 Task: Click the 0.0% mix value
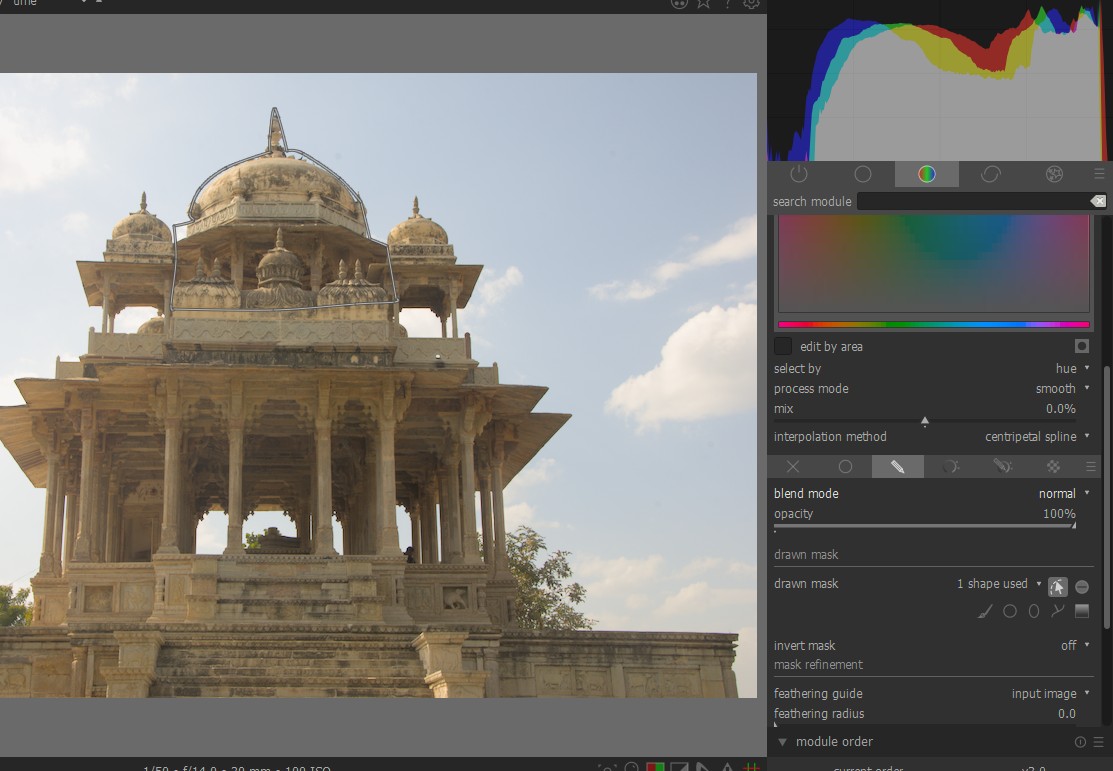(x=1060, y=408)
